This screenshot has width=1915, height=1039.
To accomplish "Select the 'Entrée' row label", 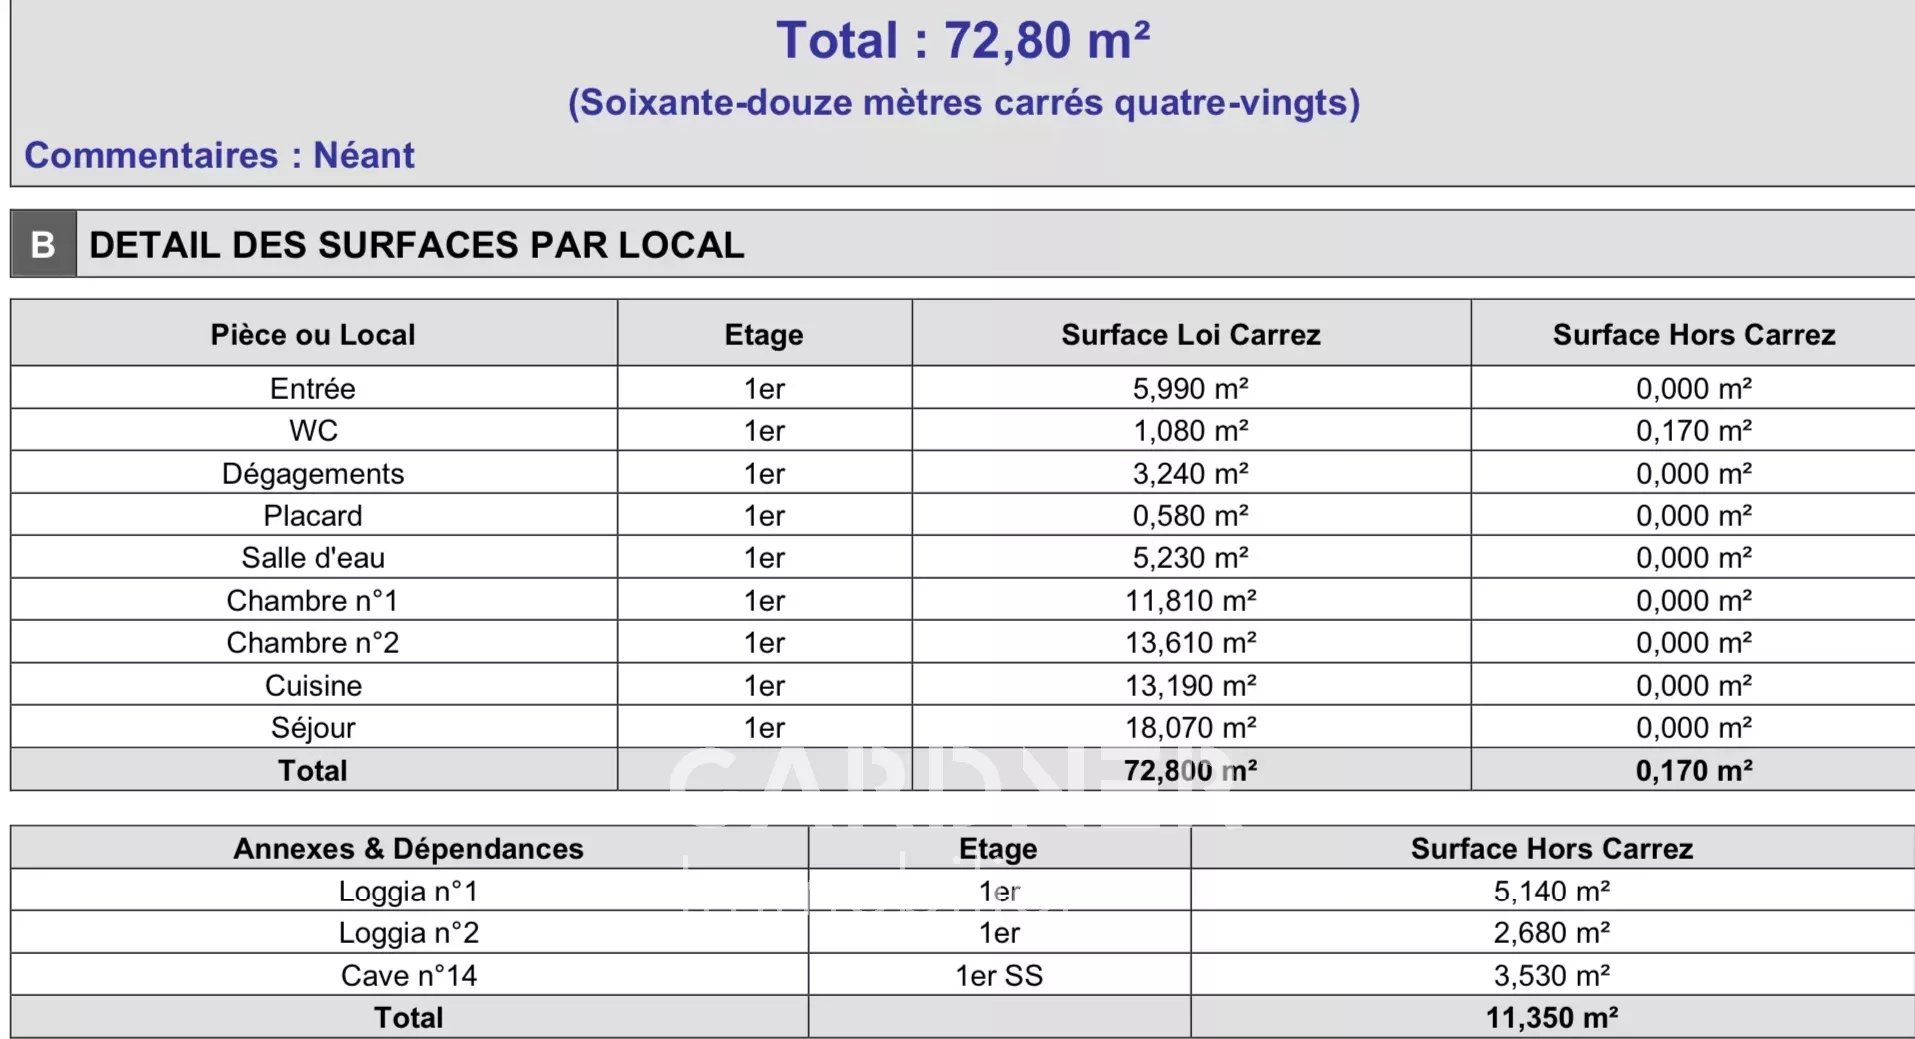I will pyautogui.click(x=312, y=388).
